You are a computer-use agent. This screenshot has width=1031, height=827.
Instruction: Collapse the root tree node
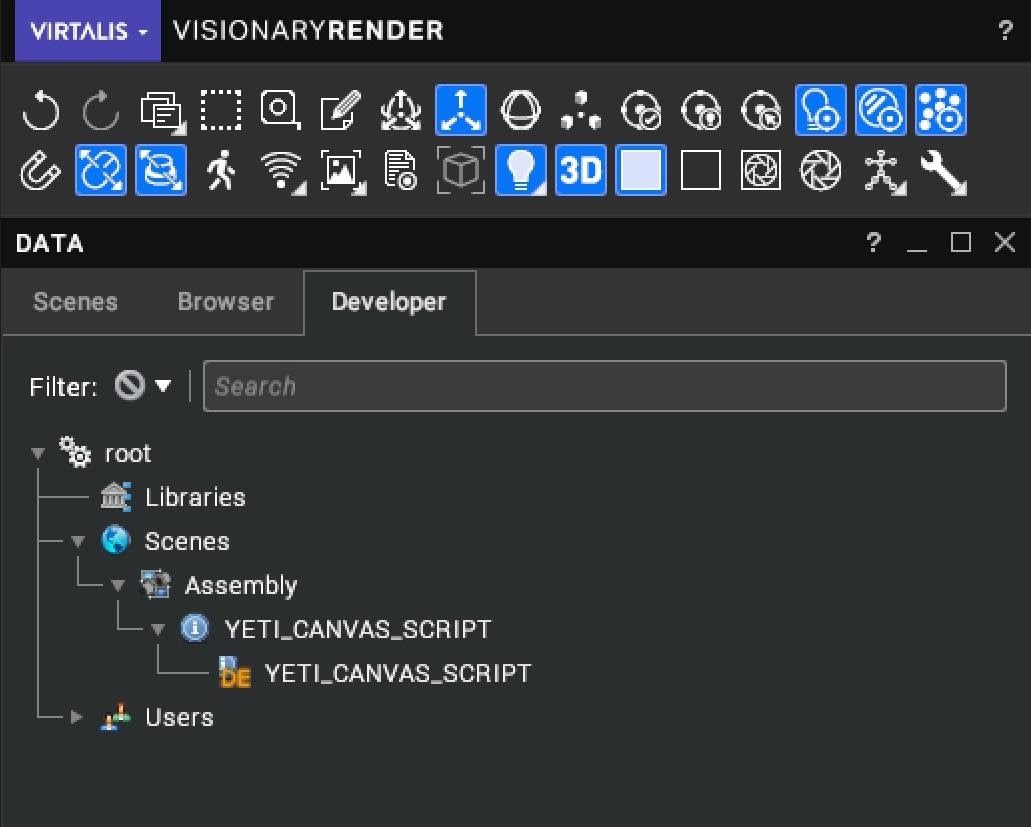[38, 454]
